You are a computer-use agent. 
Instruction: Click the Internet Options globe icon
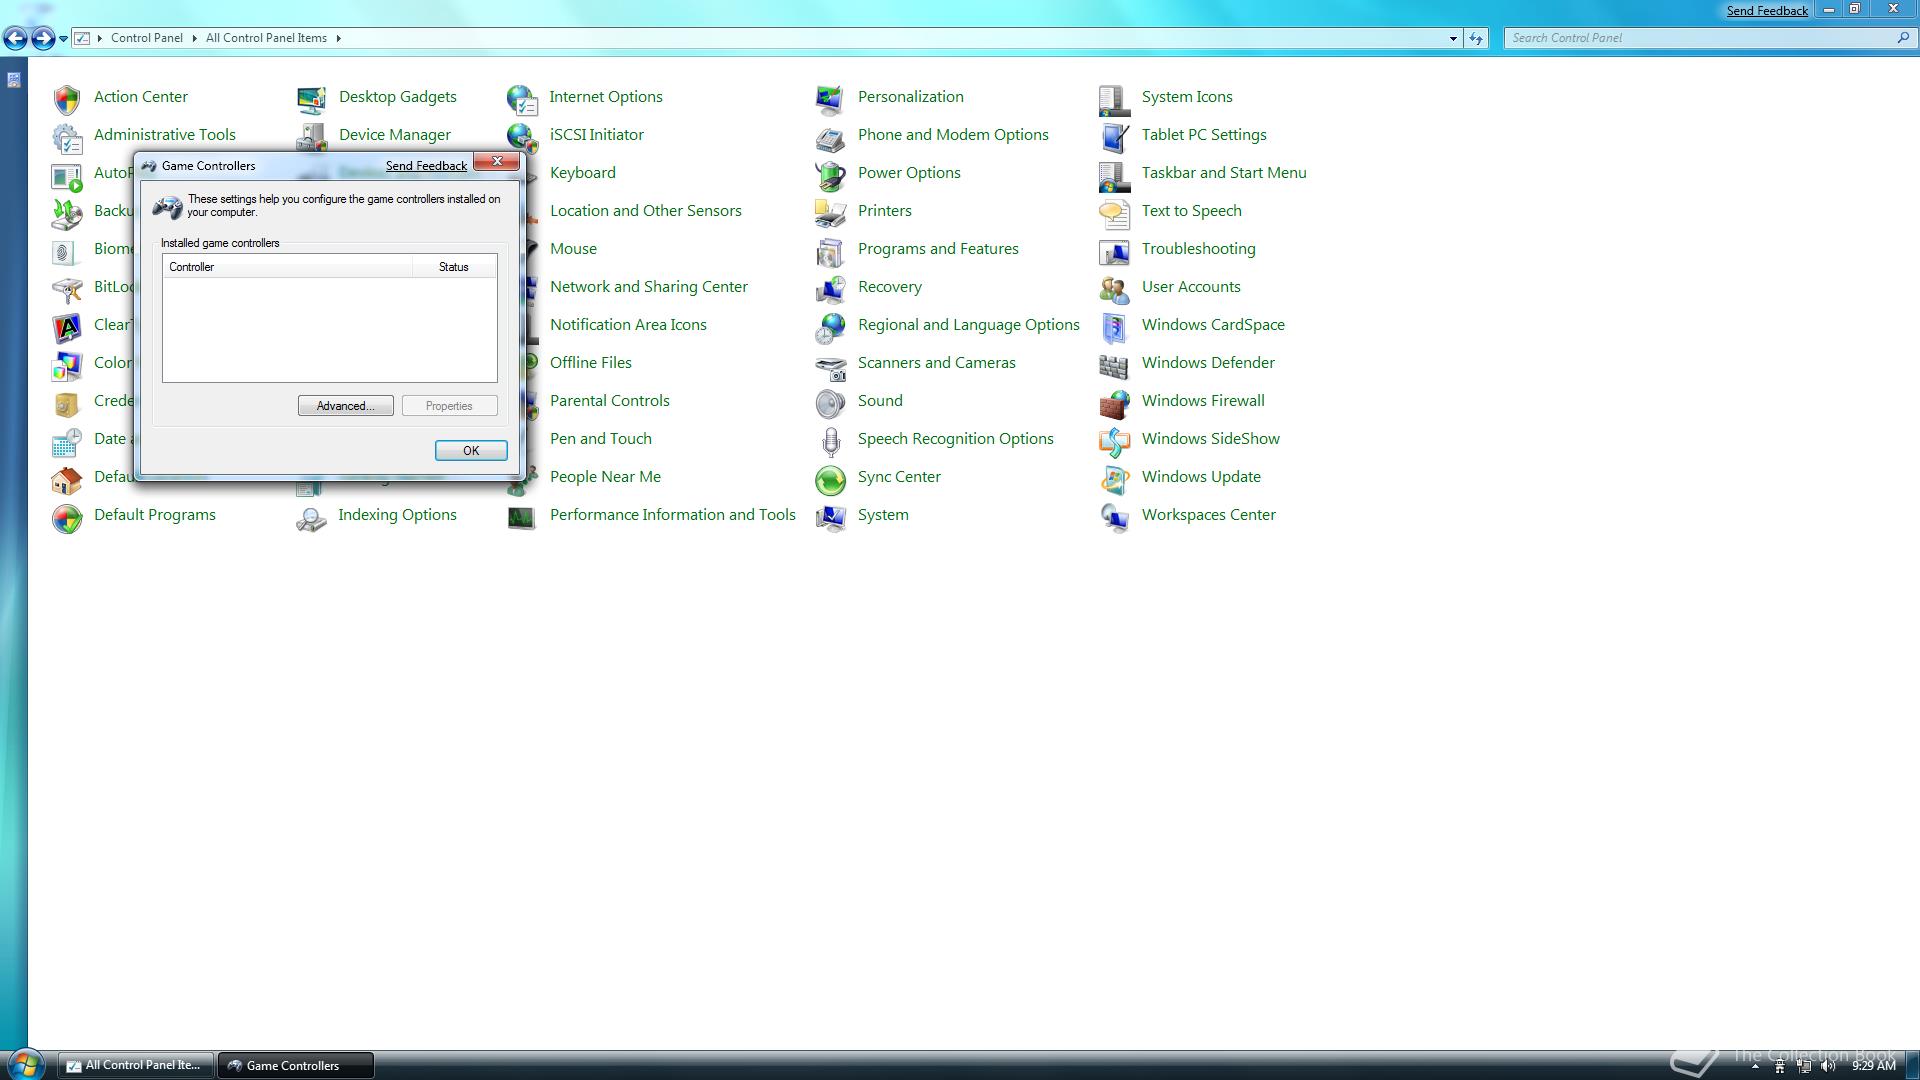[521, 98]
